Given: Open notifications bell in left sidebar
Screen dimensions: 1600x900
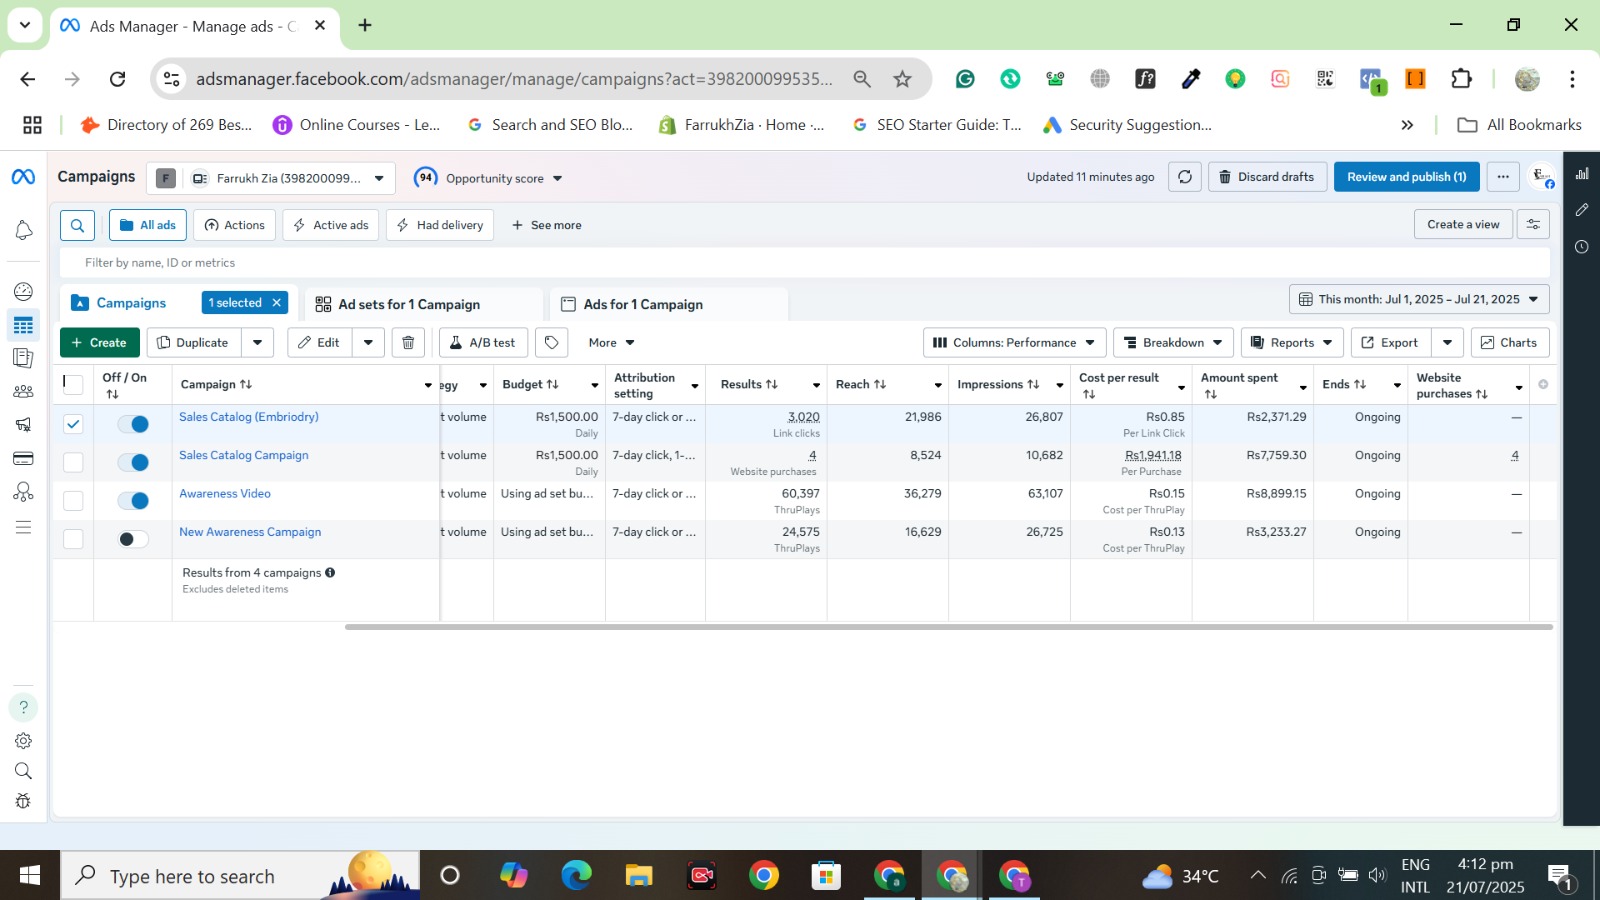Looking at the screenshot, I should (23, 231).
